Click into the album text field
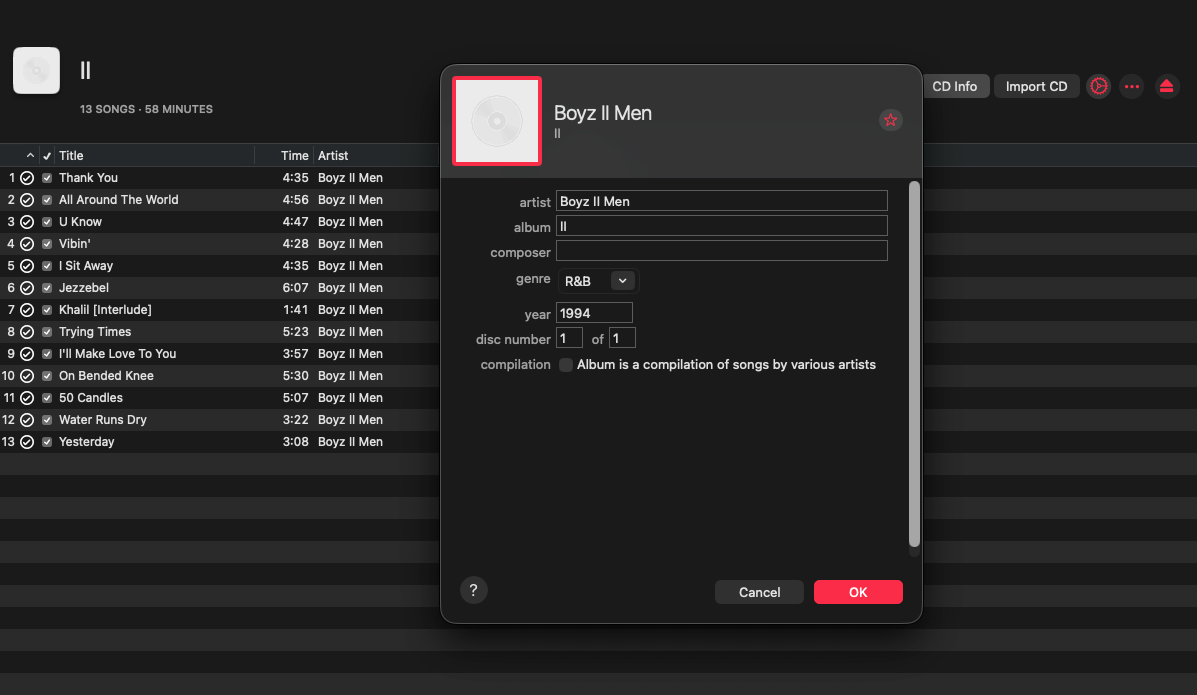Image resolution: width=1197 pixels, height=695 pixels. click(721, 226)
